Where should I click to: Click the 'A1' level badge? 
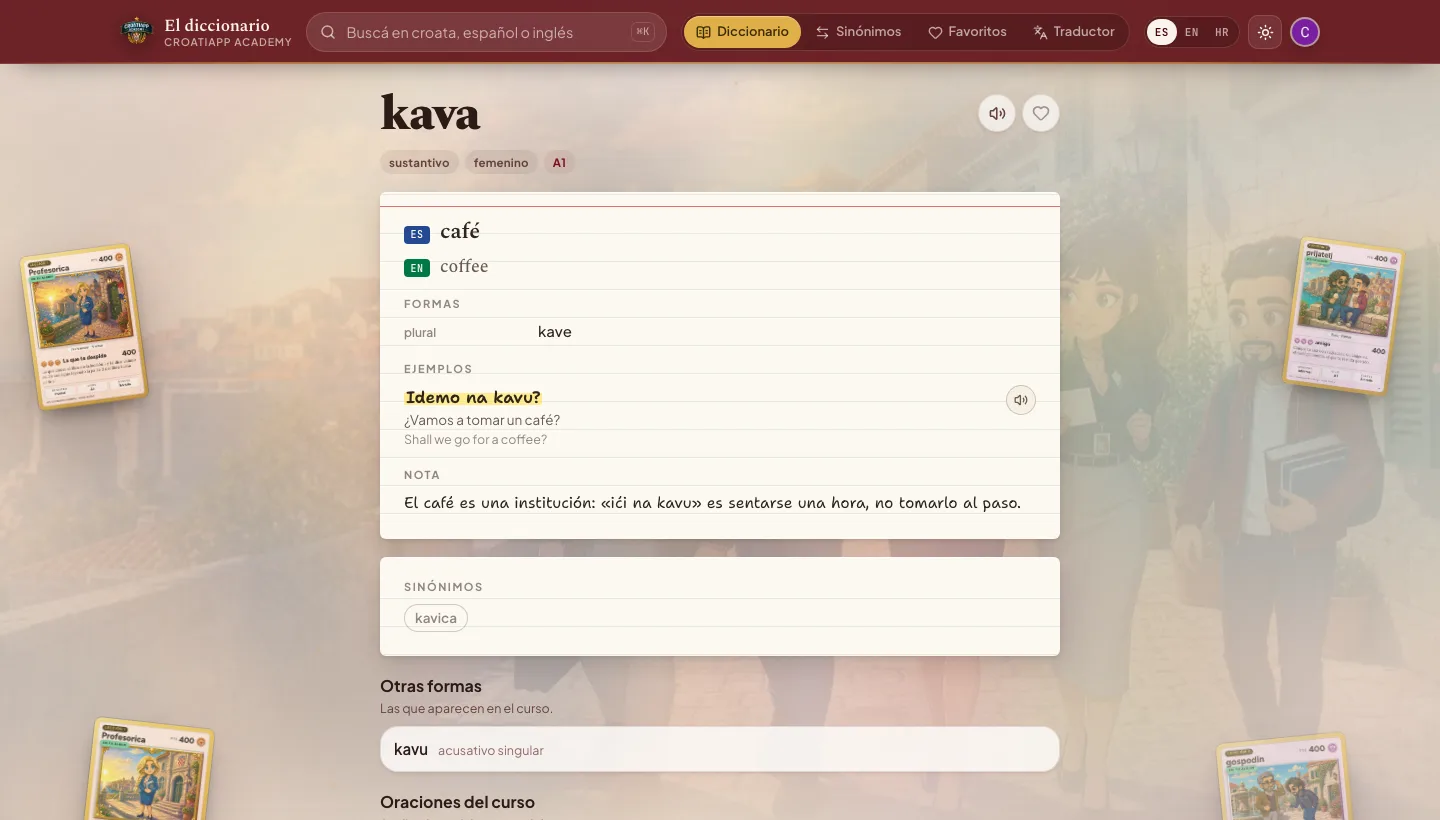tap(559, 162)
